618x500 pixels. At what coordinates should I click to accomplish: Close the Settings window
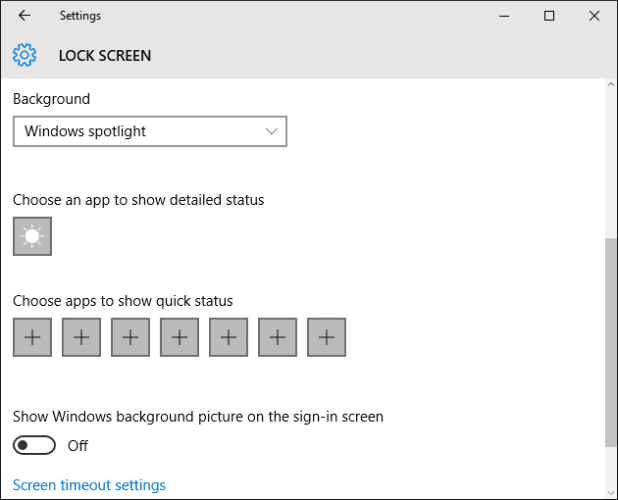point(595,16)
